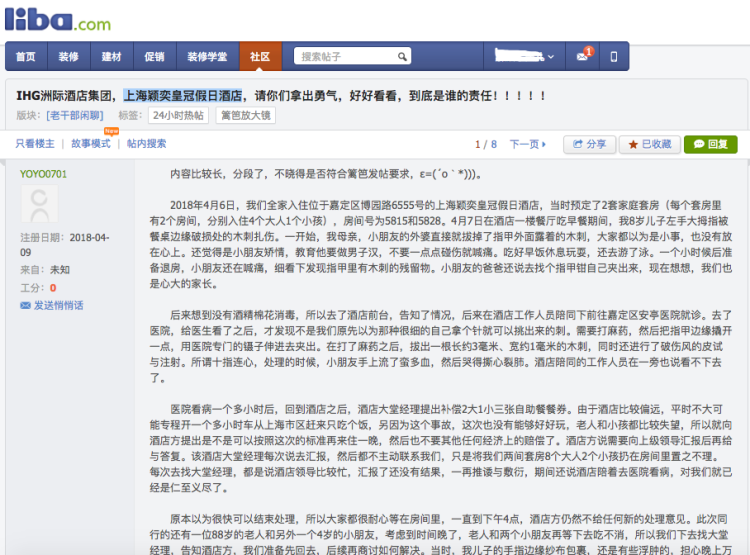The image size is (750, 555).
Task: Toggle the 已收藏 favorite star button
Action: [650, 144]
